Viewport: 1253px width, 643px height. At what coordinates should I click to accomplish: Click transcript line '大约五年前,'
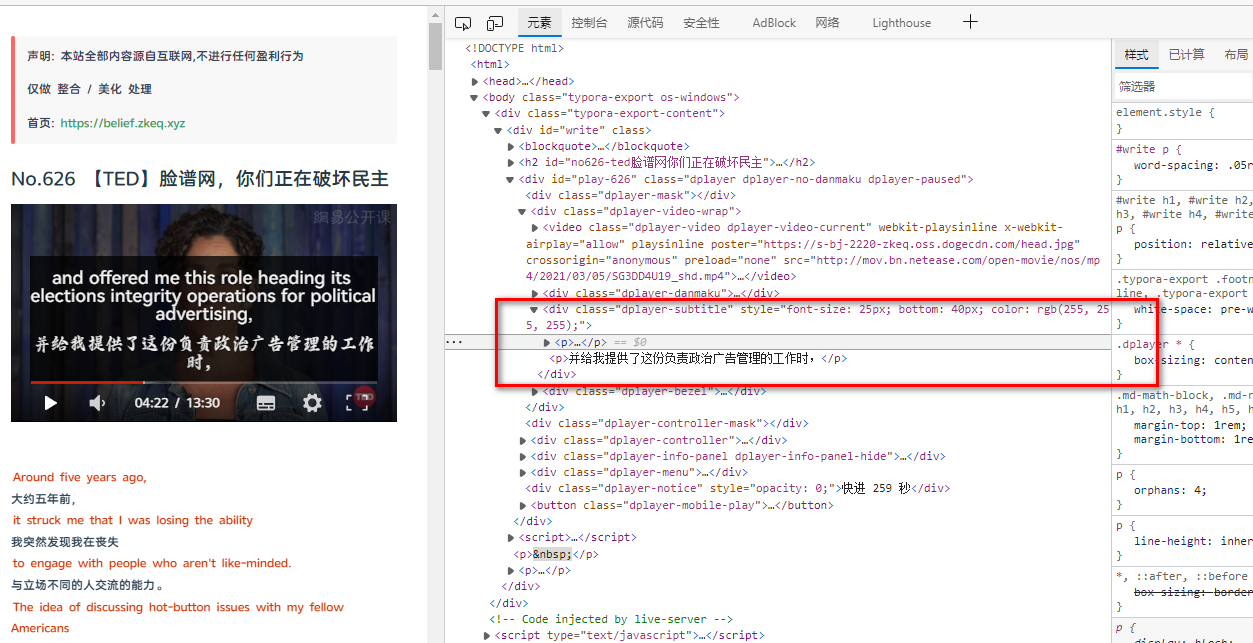click(x=43, y=499)
